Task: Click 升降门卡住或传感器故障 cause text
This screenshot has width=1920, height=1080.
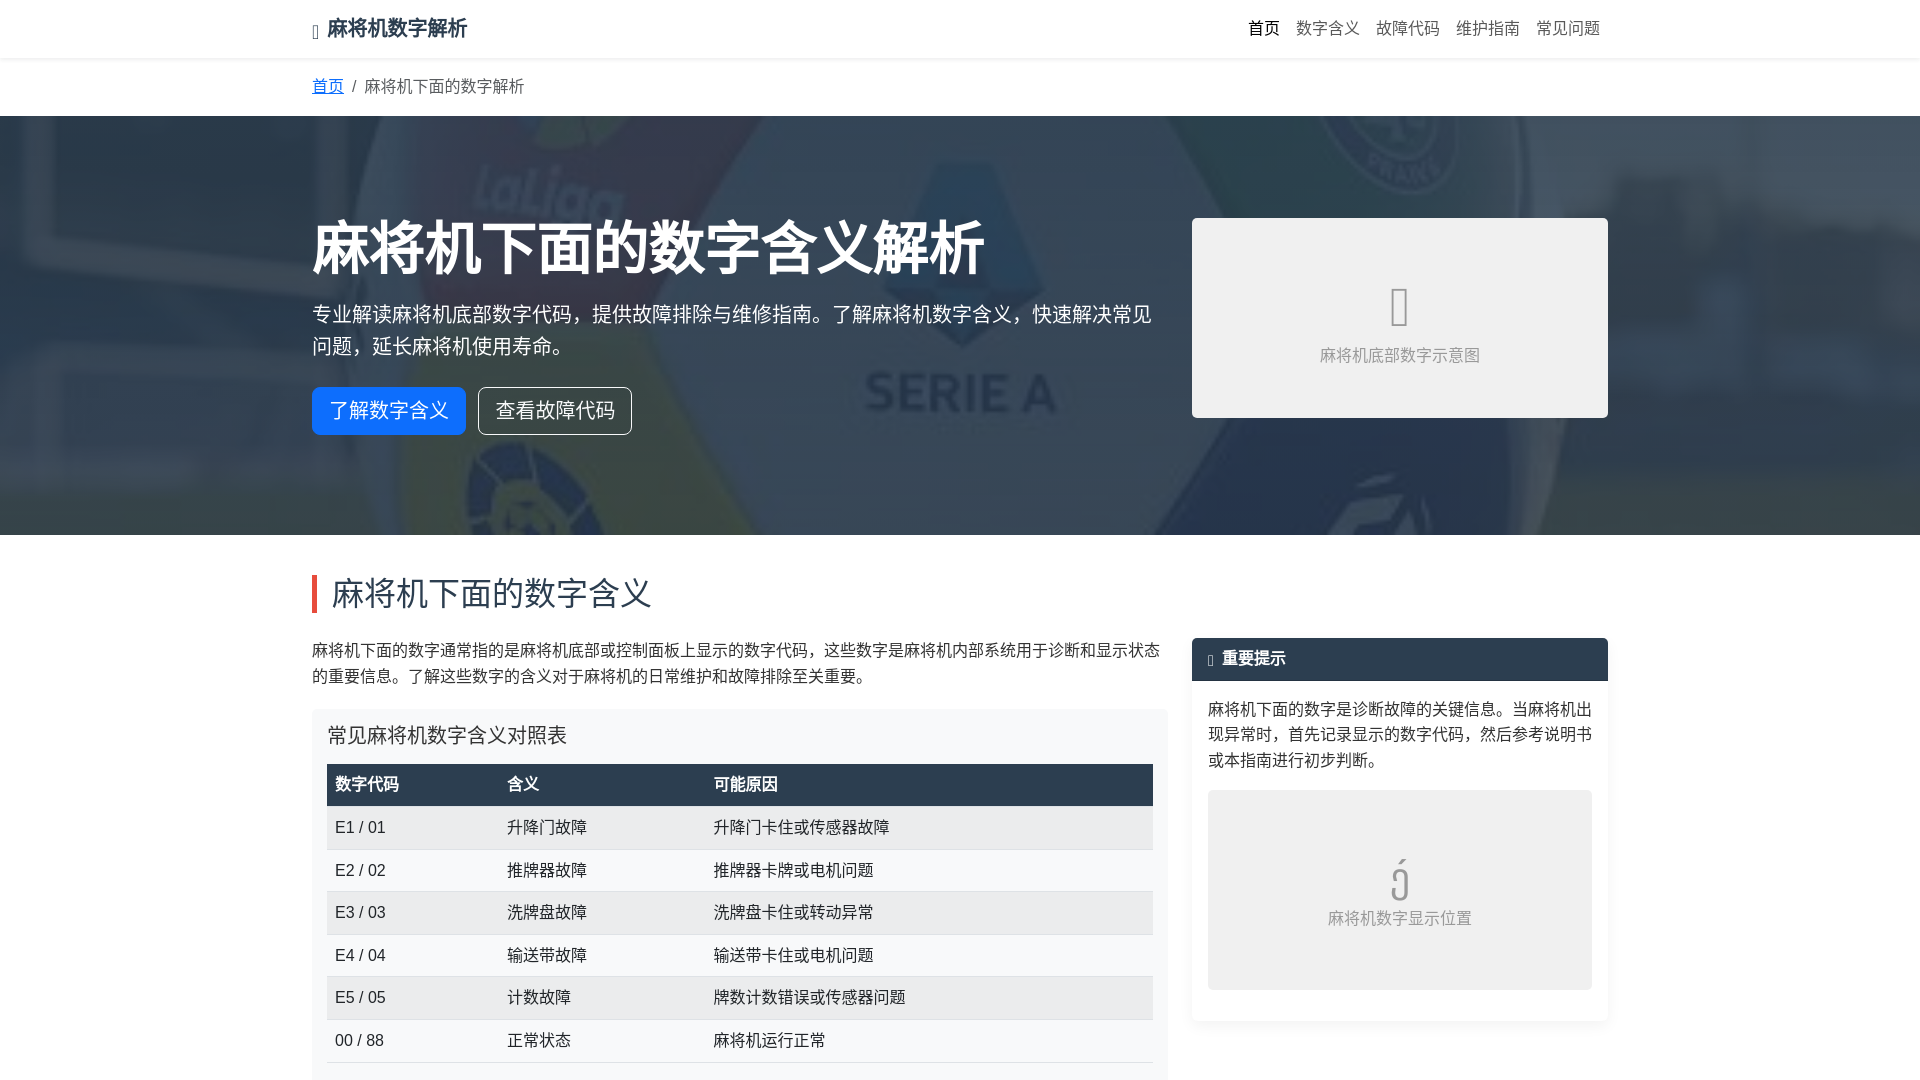Action: click(801, 828)
